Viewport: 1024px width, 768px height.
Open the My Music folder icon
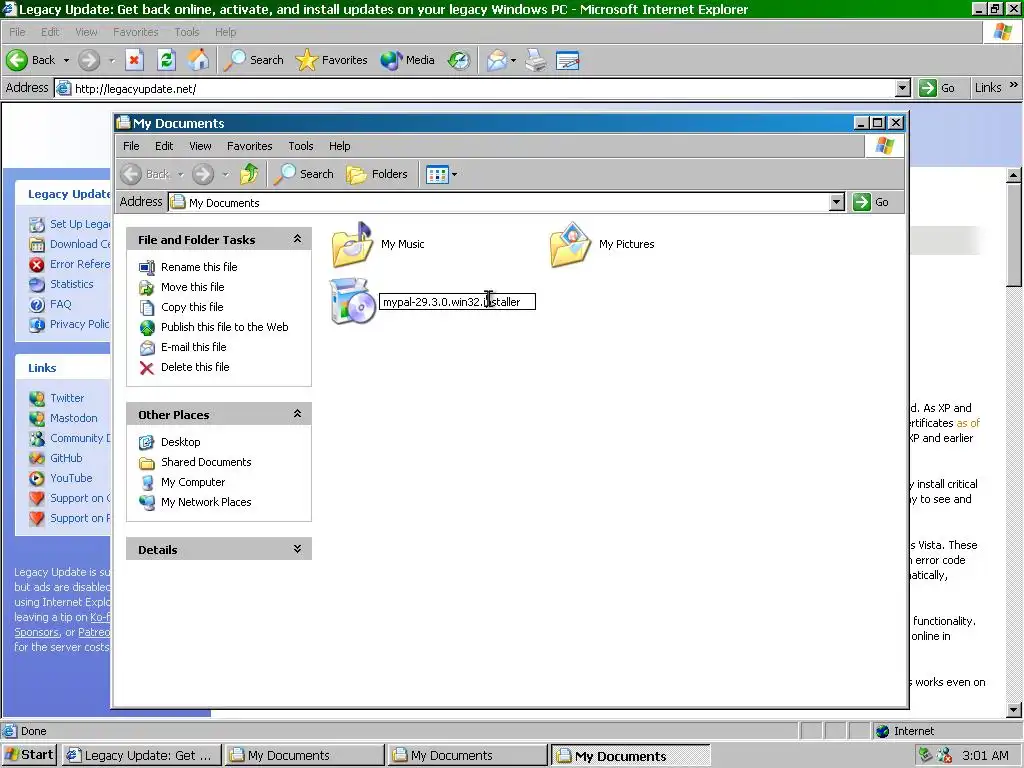[x=353, y=244]
